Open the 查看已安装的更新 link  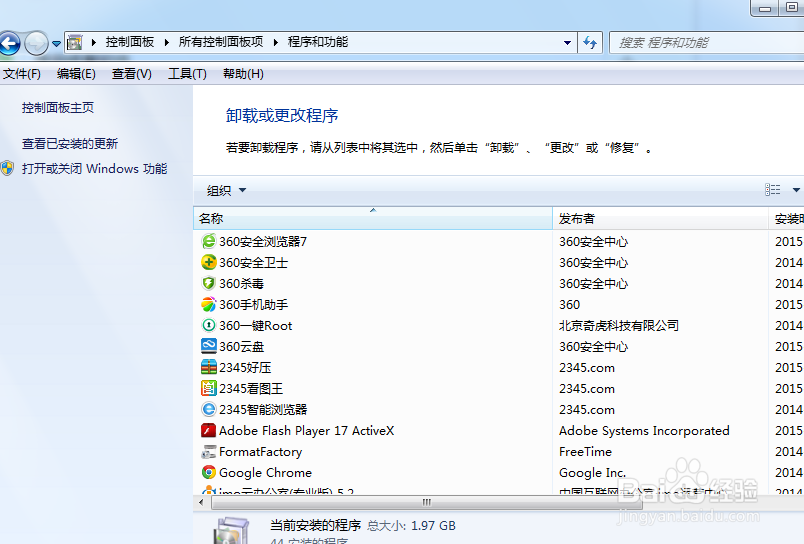[x=70, y=144]
